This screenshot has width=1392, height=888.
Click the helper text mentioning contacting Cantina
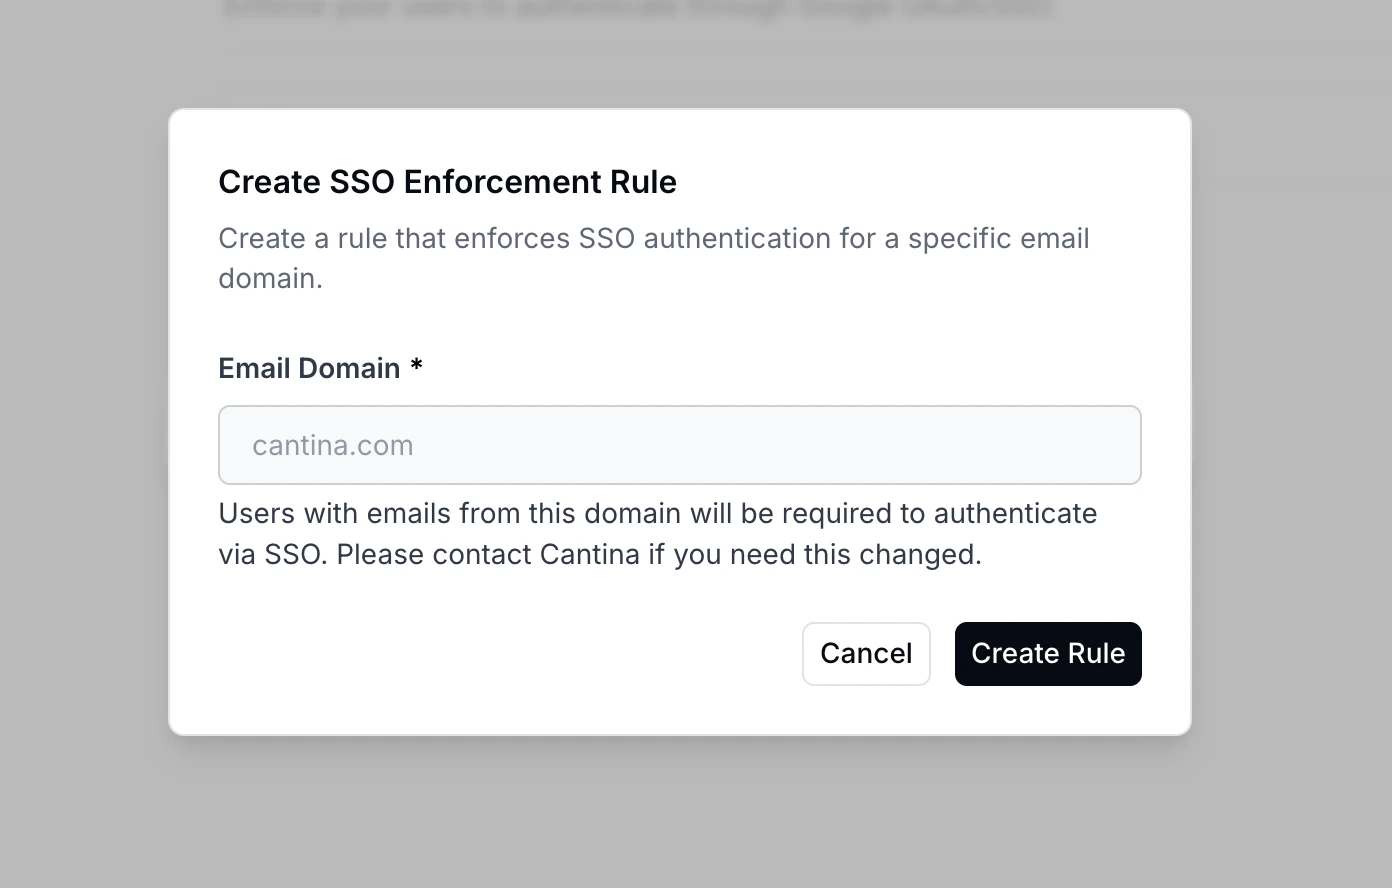click(x=657, y=534)
